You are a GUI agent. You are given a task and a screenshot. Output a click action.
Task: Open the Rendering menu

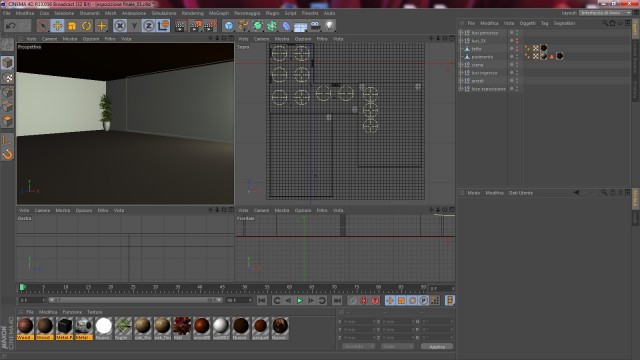pos(192,13)
